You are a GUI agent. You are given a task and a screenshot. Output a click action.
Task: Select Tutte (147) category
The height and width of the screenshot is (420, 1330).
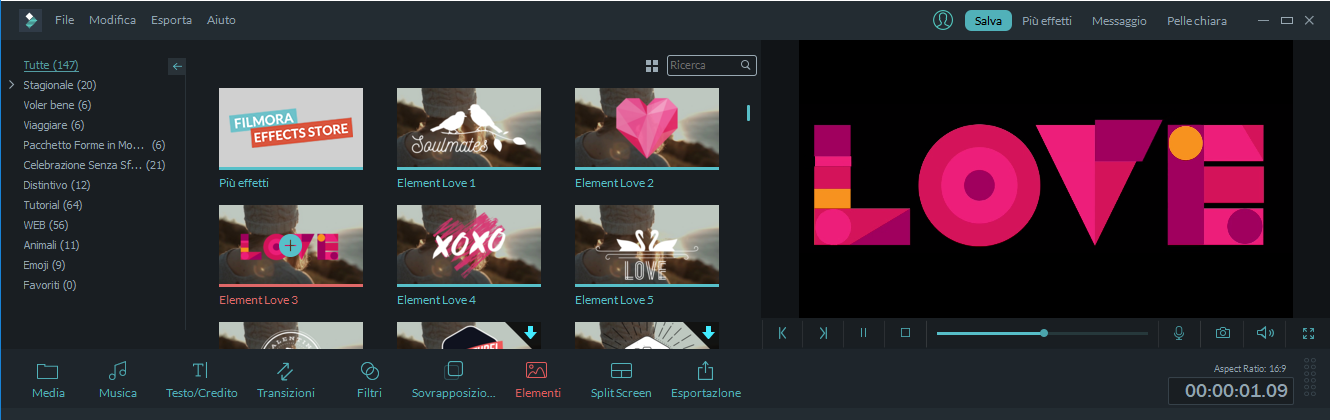51,65
